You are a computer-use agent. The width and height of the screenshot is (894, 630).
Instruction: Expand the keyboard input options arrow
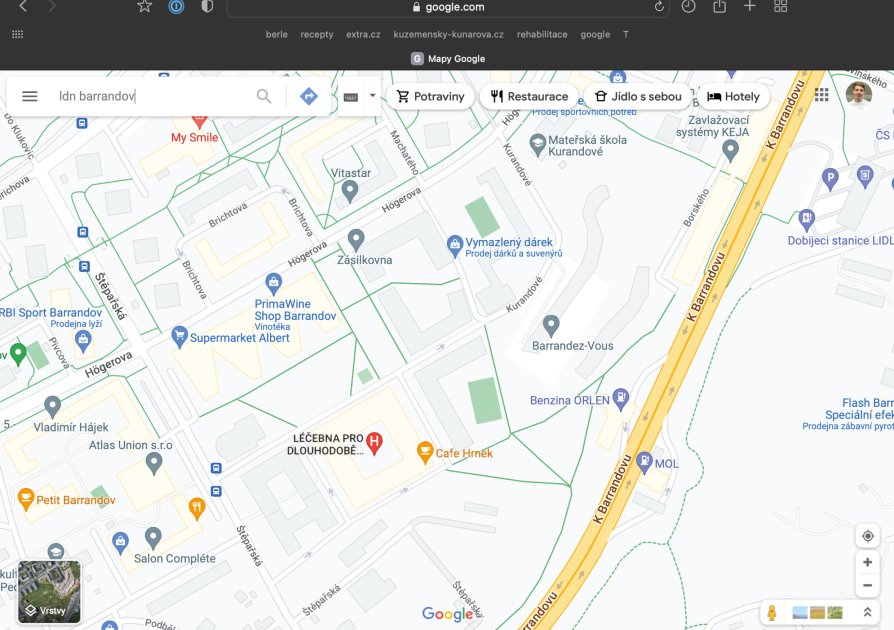point(372,96)
